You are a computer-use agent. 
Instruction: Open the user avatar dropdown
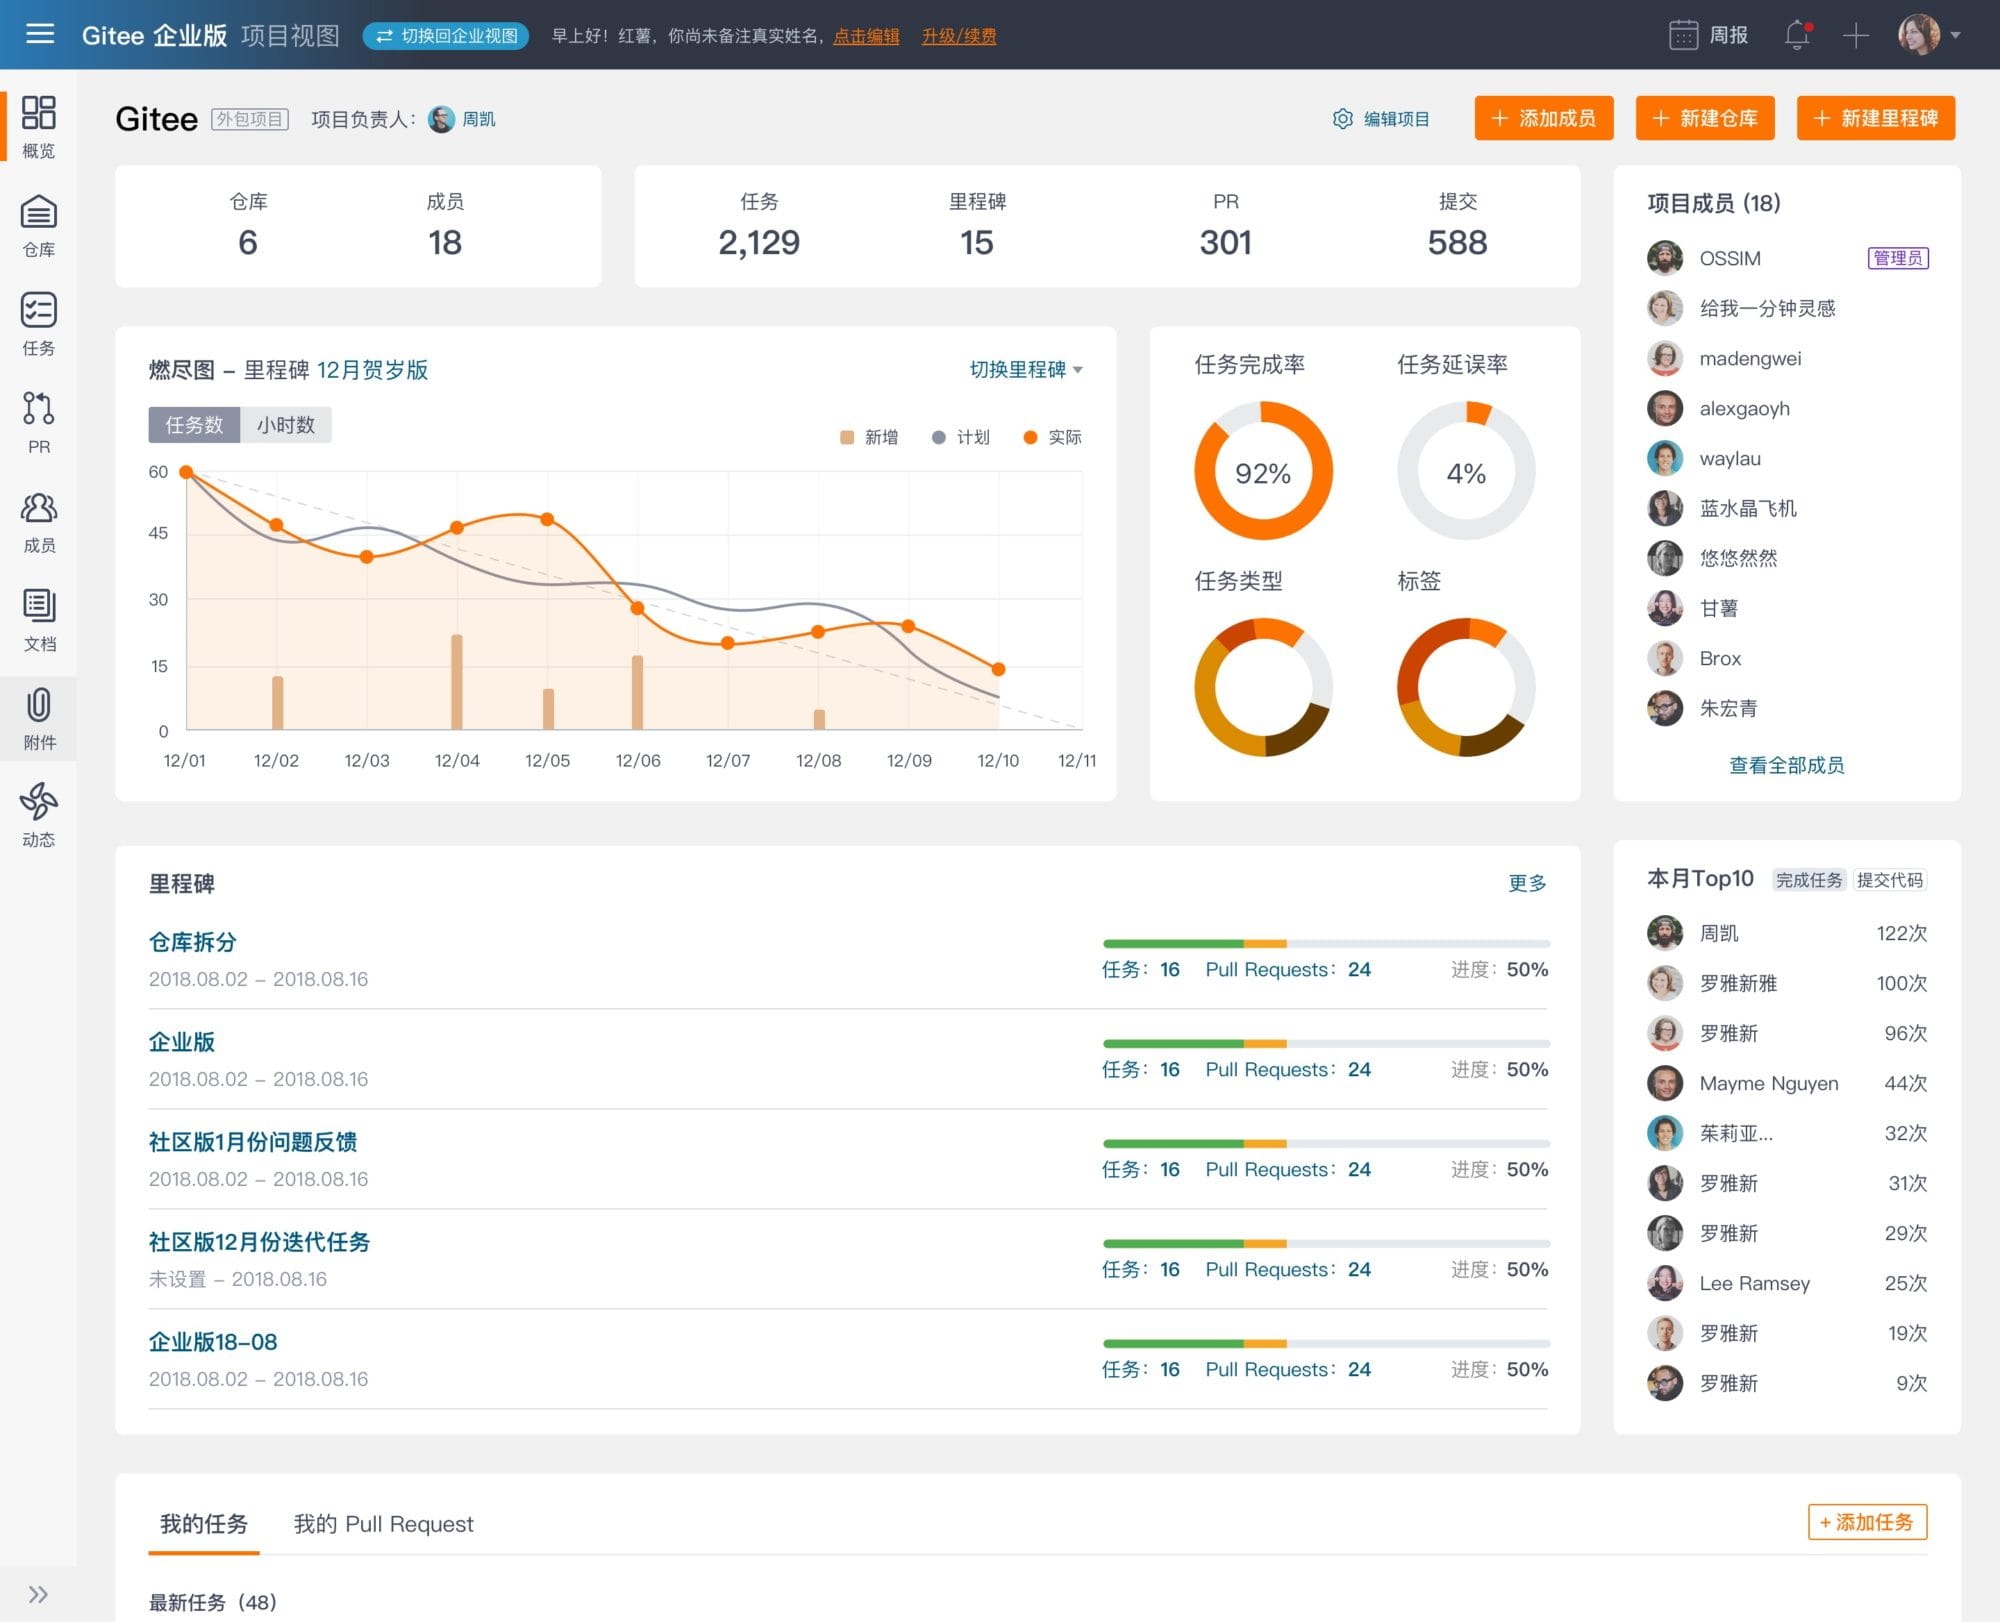point(1930,35)
